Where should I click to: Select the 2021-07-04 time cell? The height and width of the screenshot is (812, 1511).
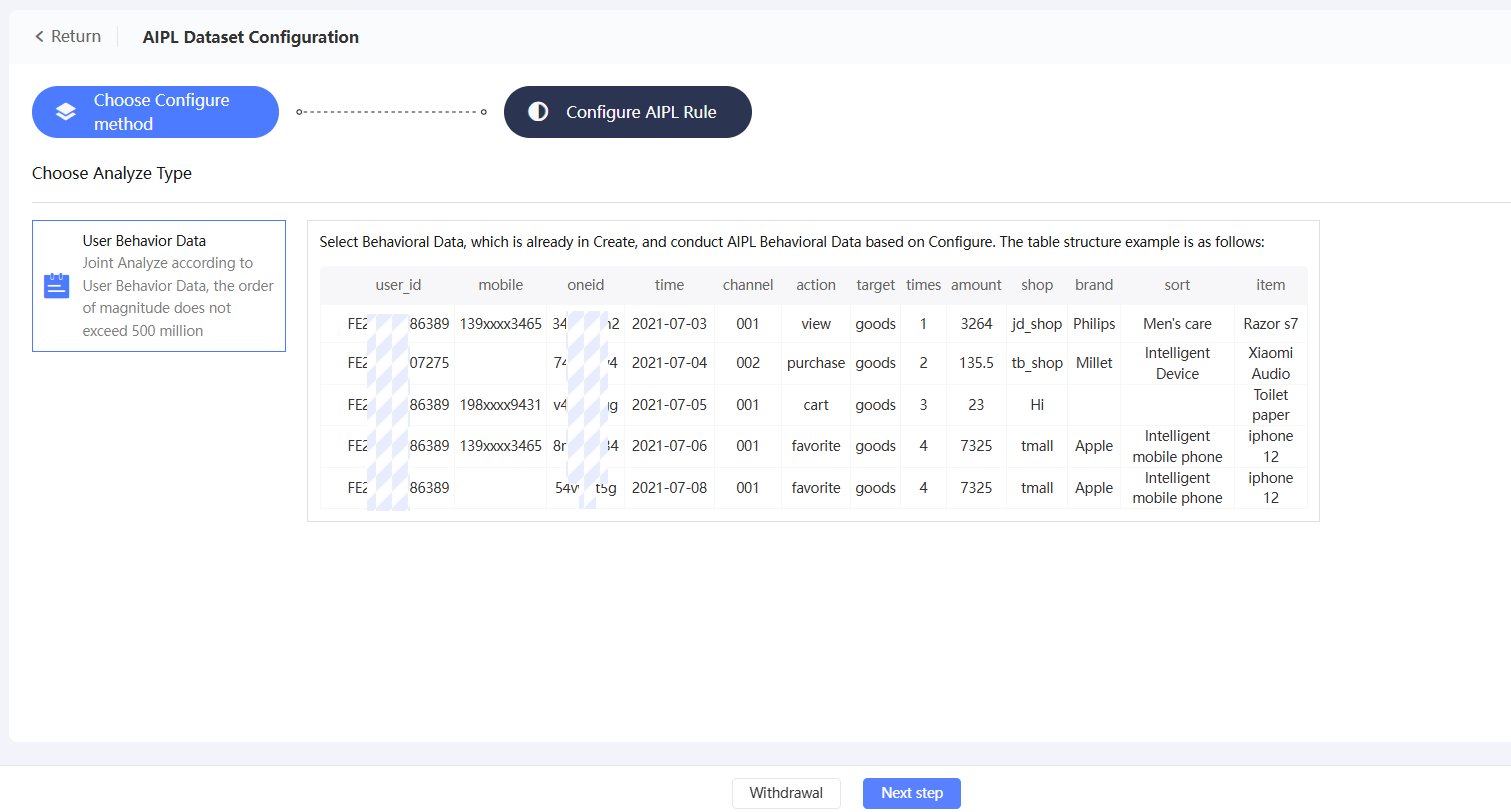(x=669, y=363)
